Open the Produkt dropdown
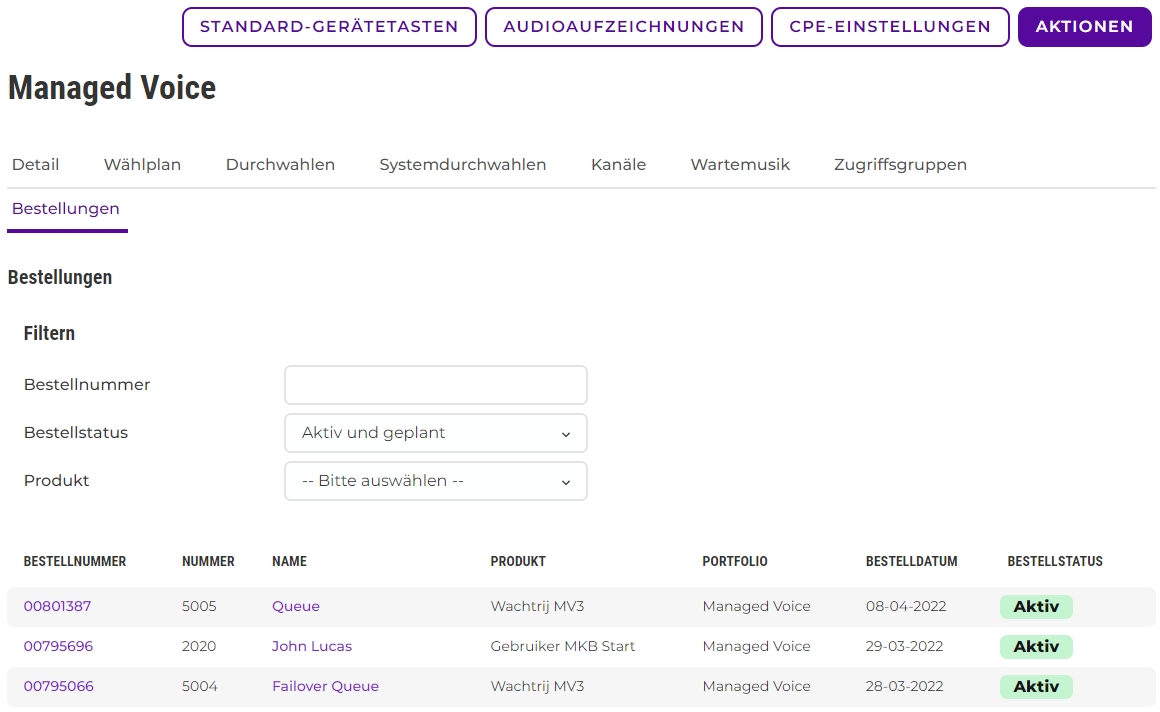The image size is (1160, 712). [x=436, y=481]
